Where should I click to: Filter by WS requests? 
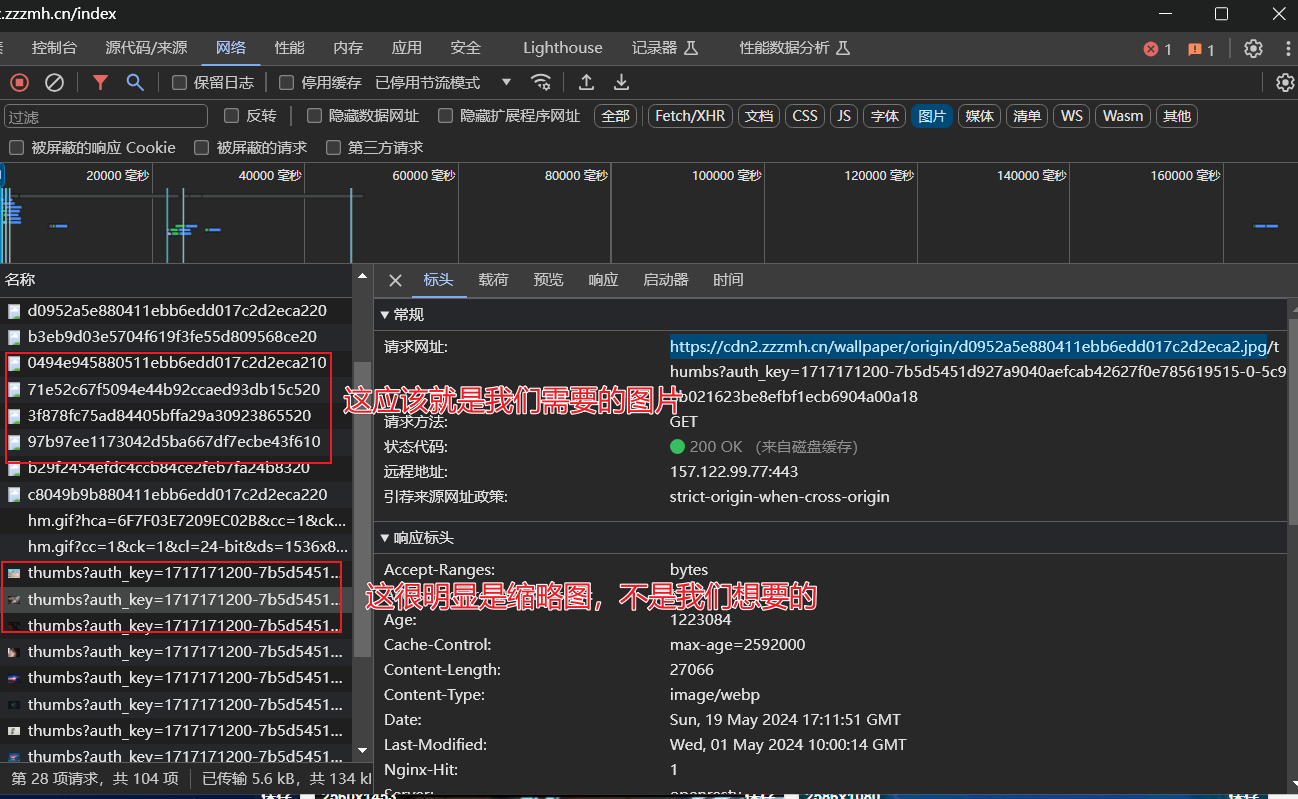[1072, 116]
